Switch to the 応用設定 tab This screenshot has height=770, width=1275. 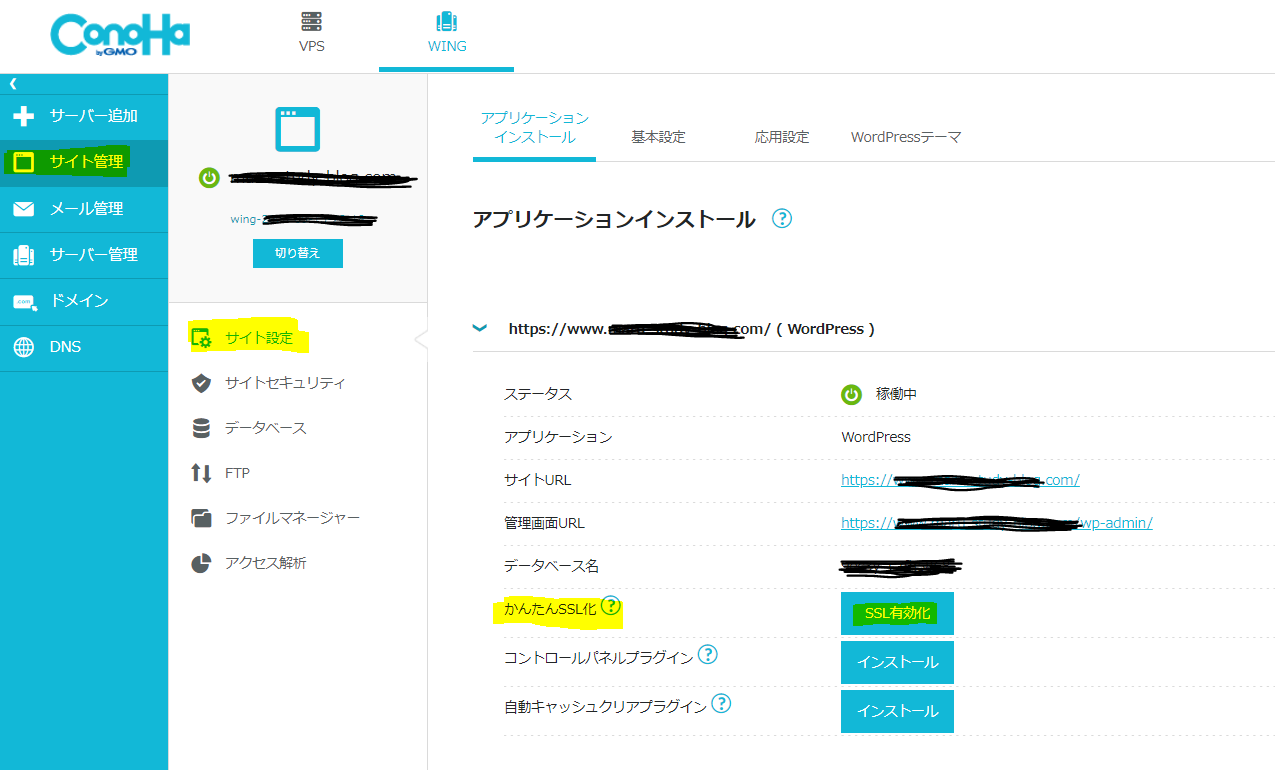click(x=781, y=137)
